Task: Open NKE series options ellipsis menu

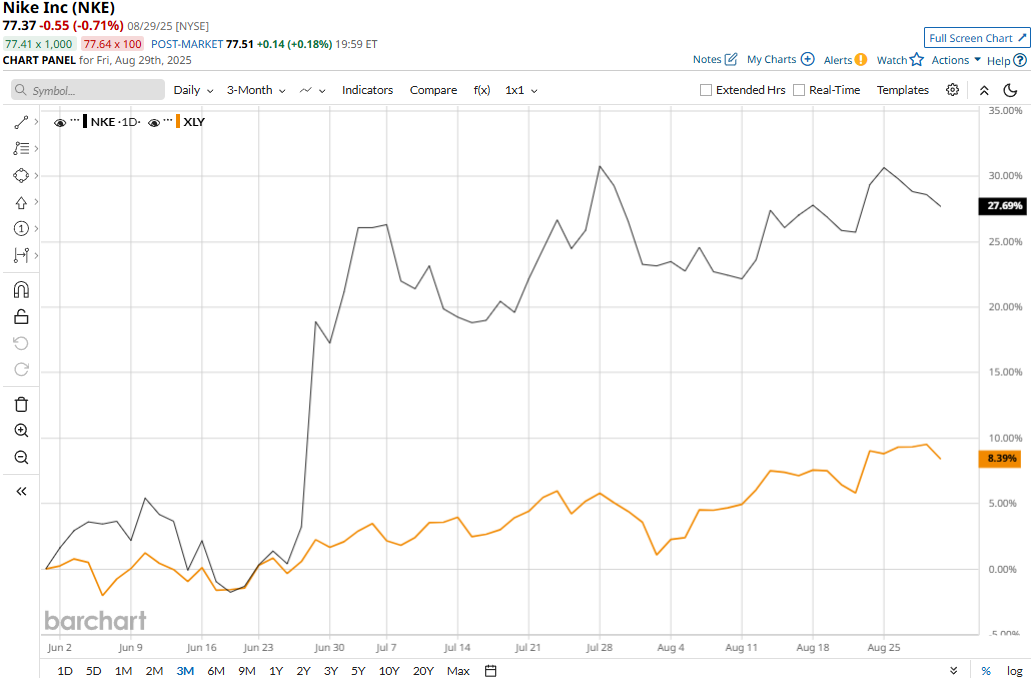Action: tap(74, 122)
